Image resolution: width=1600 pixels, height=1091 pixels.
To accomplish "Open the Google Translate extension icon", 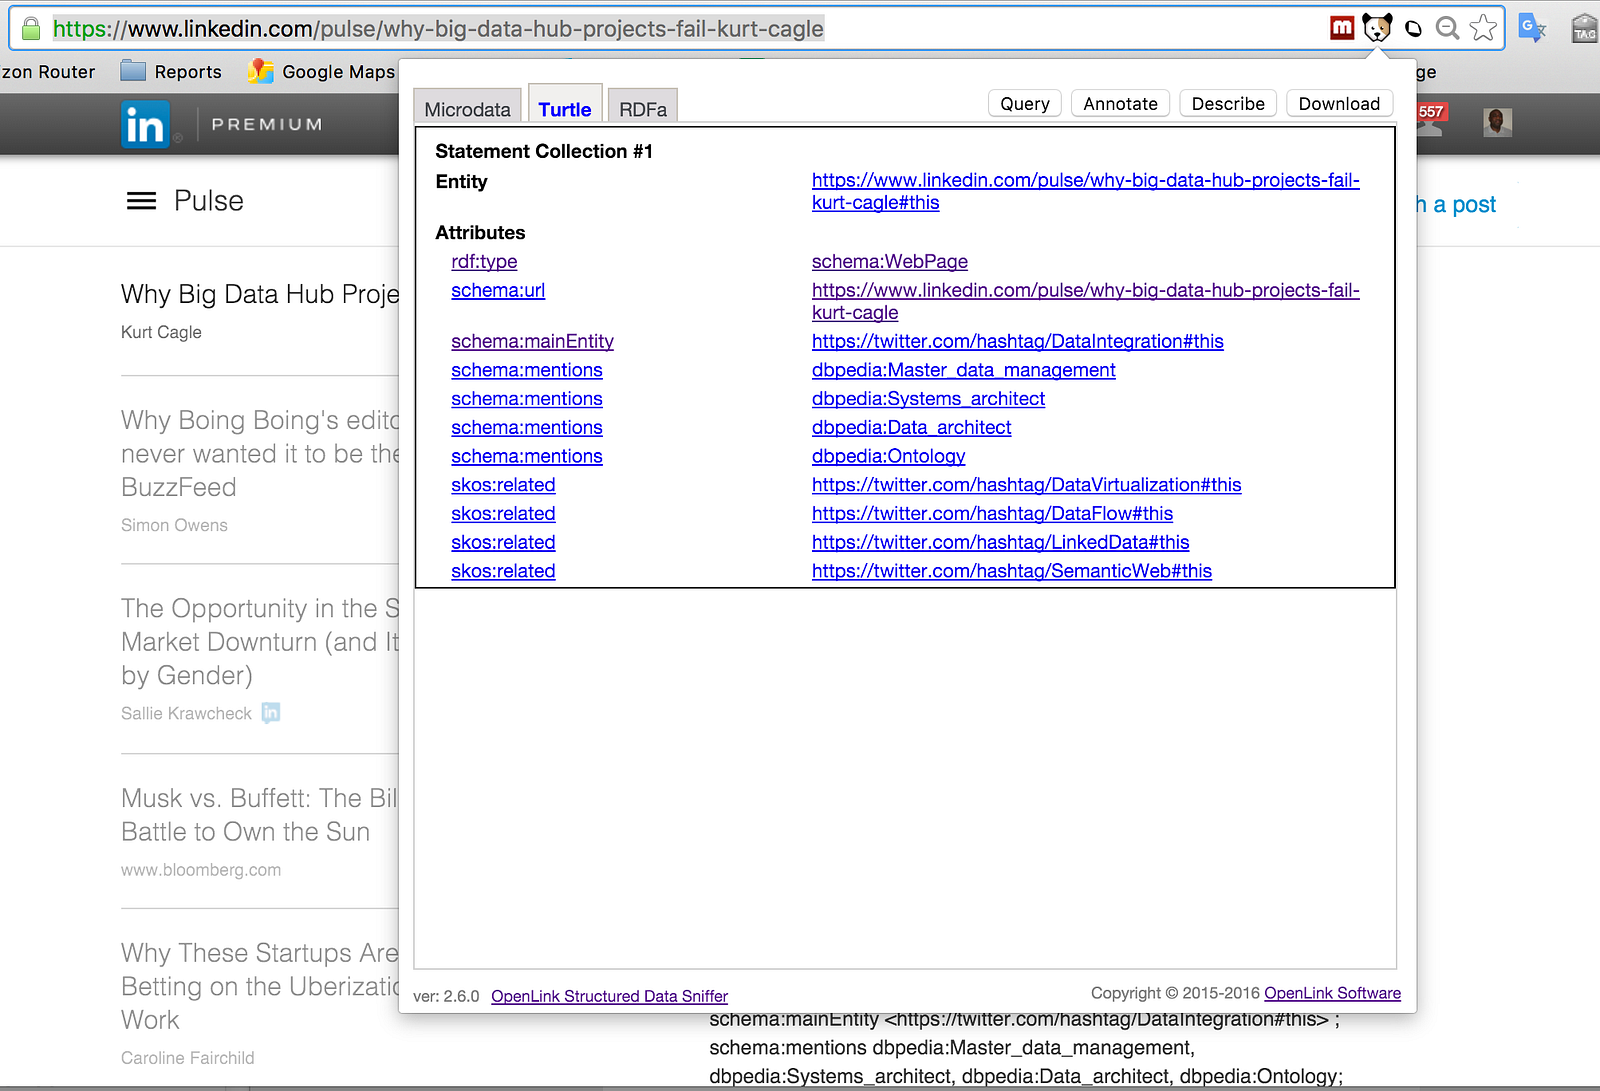I will click(1531, 28).
